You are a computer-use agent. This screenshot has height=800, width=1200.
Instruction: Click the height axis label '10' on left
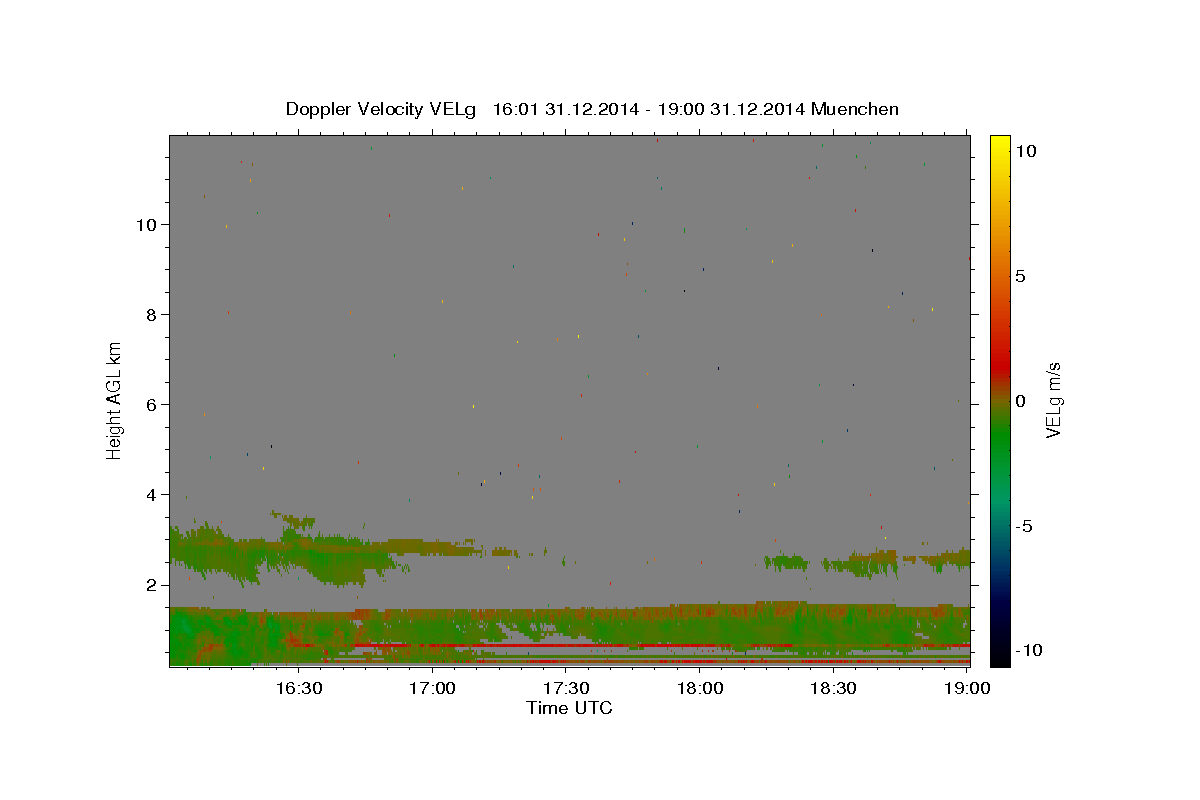click(x=149, y=225)
